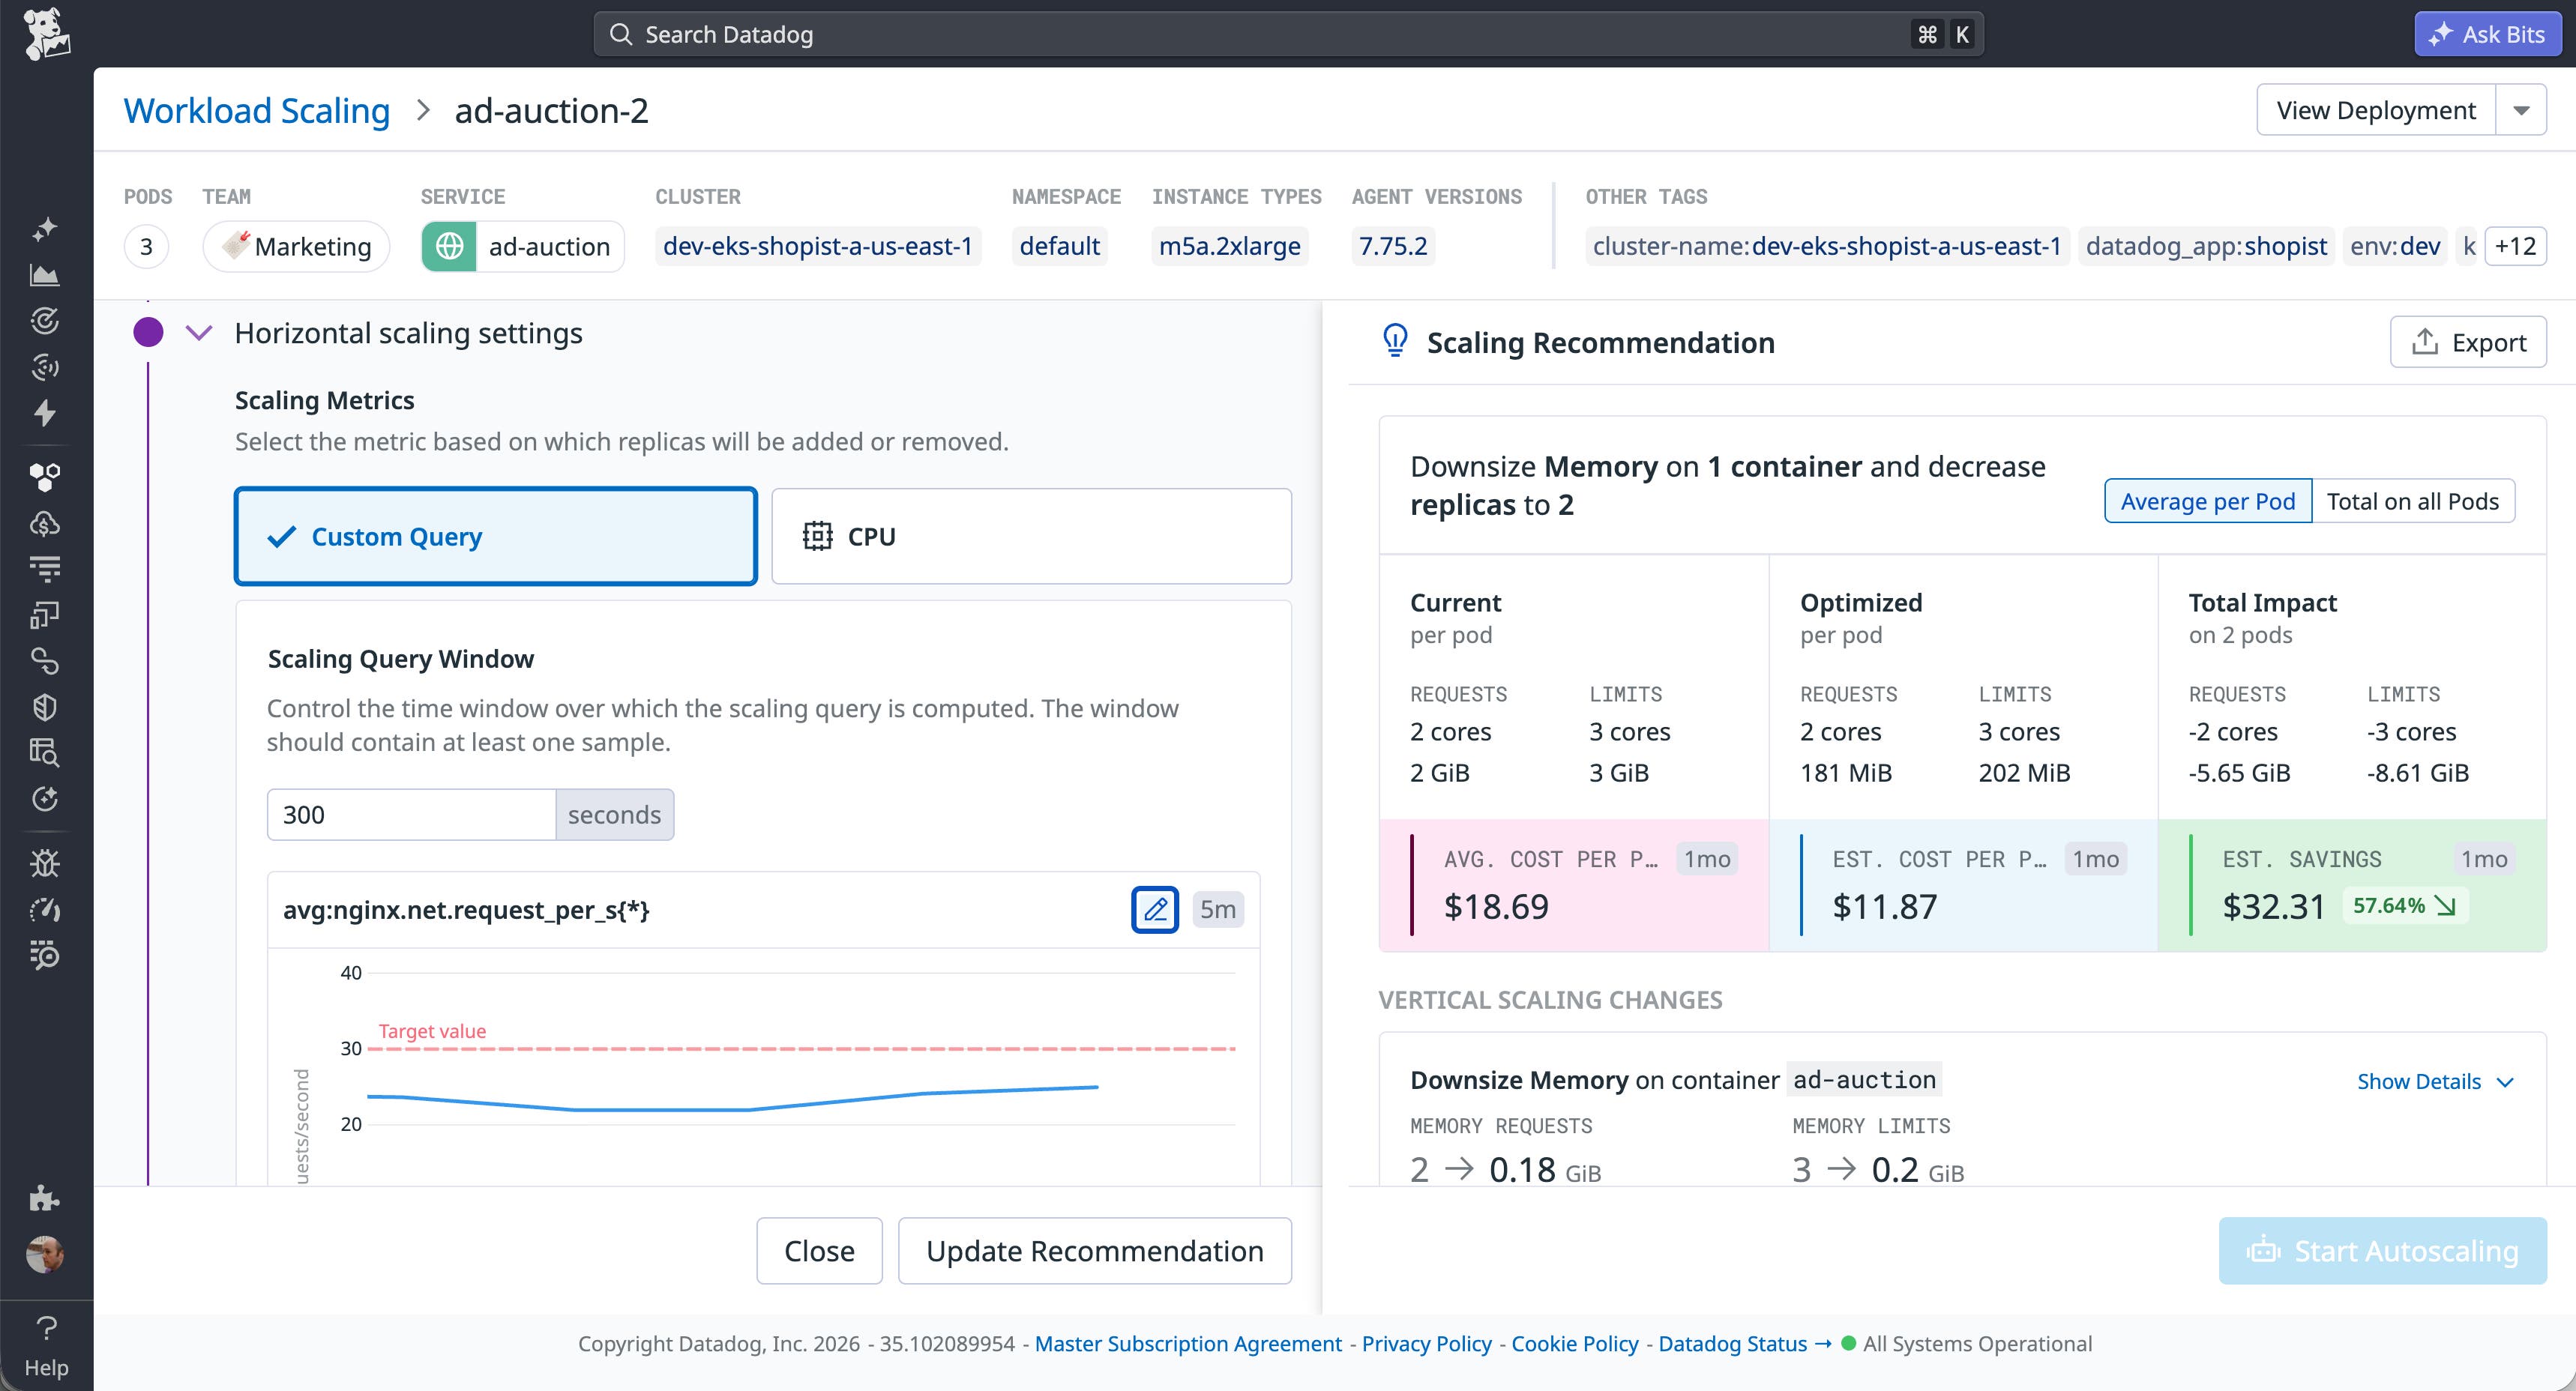Image resolution: width=2576 pixels, height=1391 pixels.
Task: Edit the scaling query with the pencil icon
Action: tap(1156, 910)
